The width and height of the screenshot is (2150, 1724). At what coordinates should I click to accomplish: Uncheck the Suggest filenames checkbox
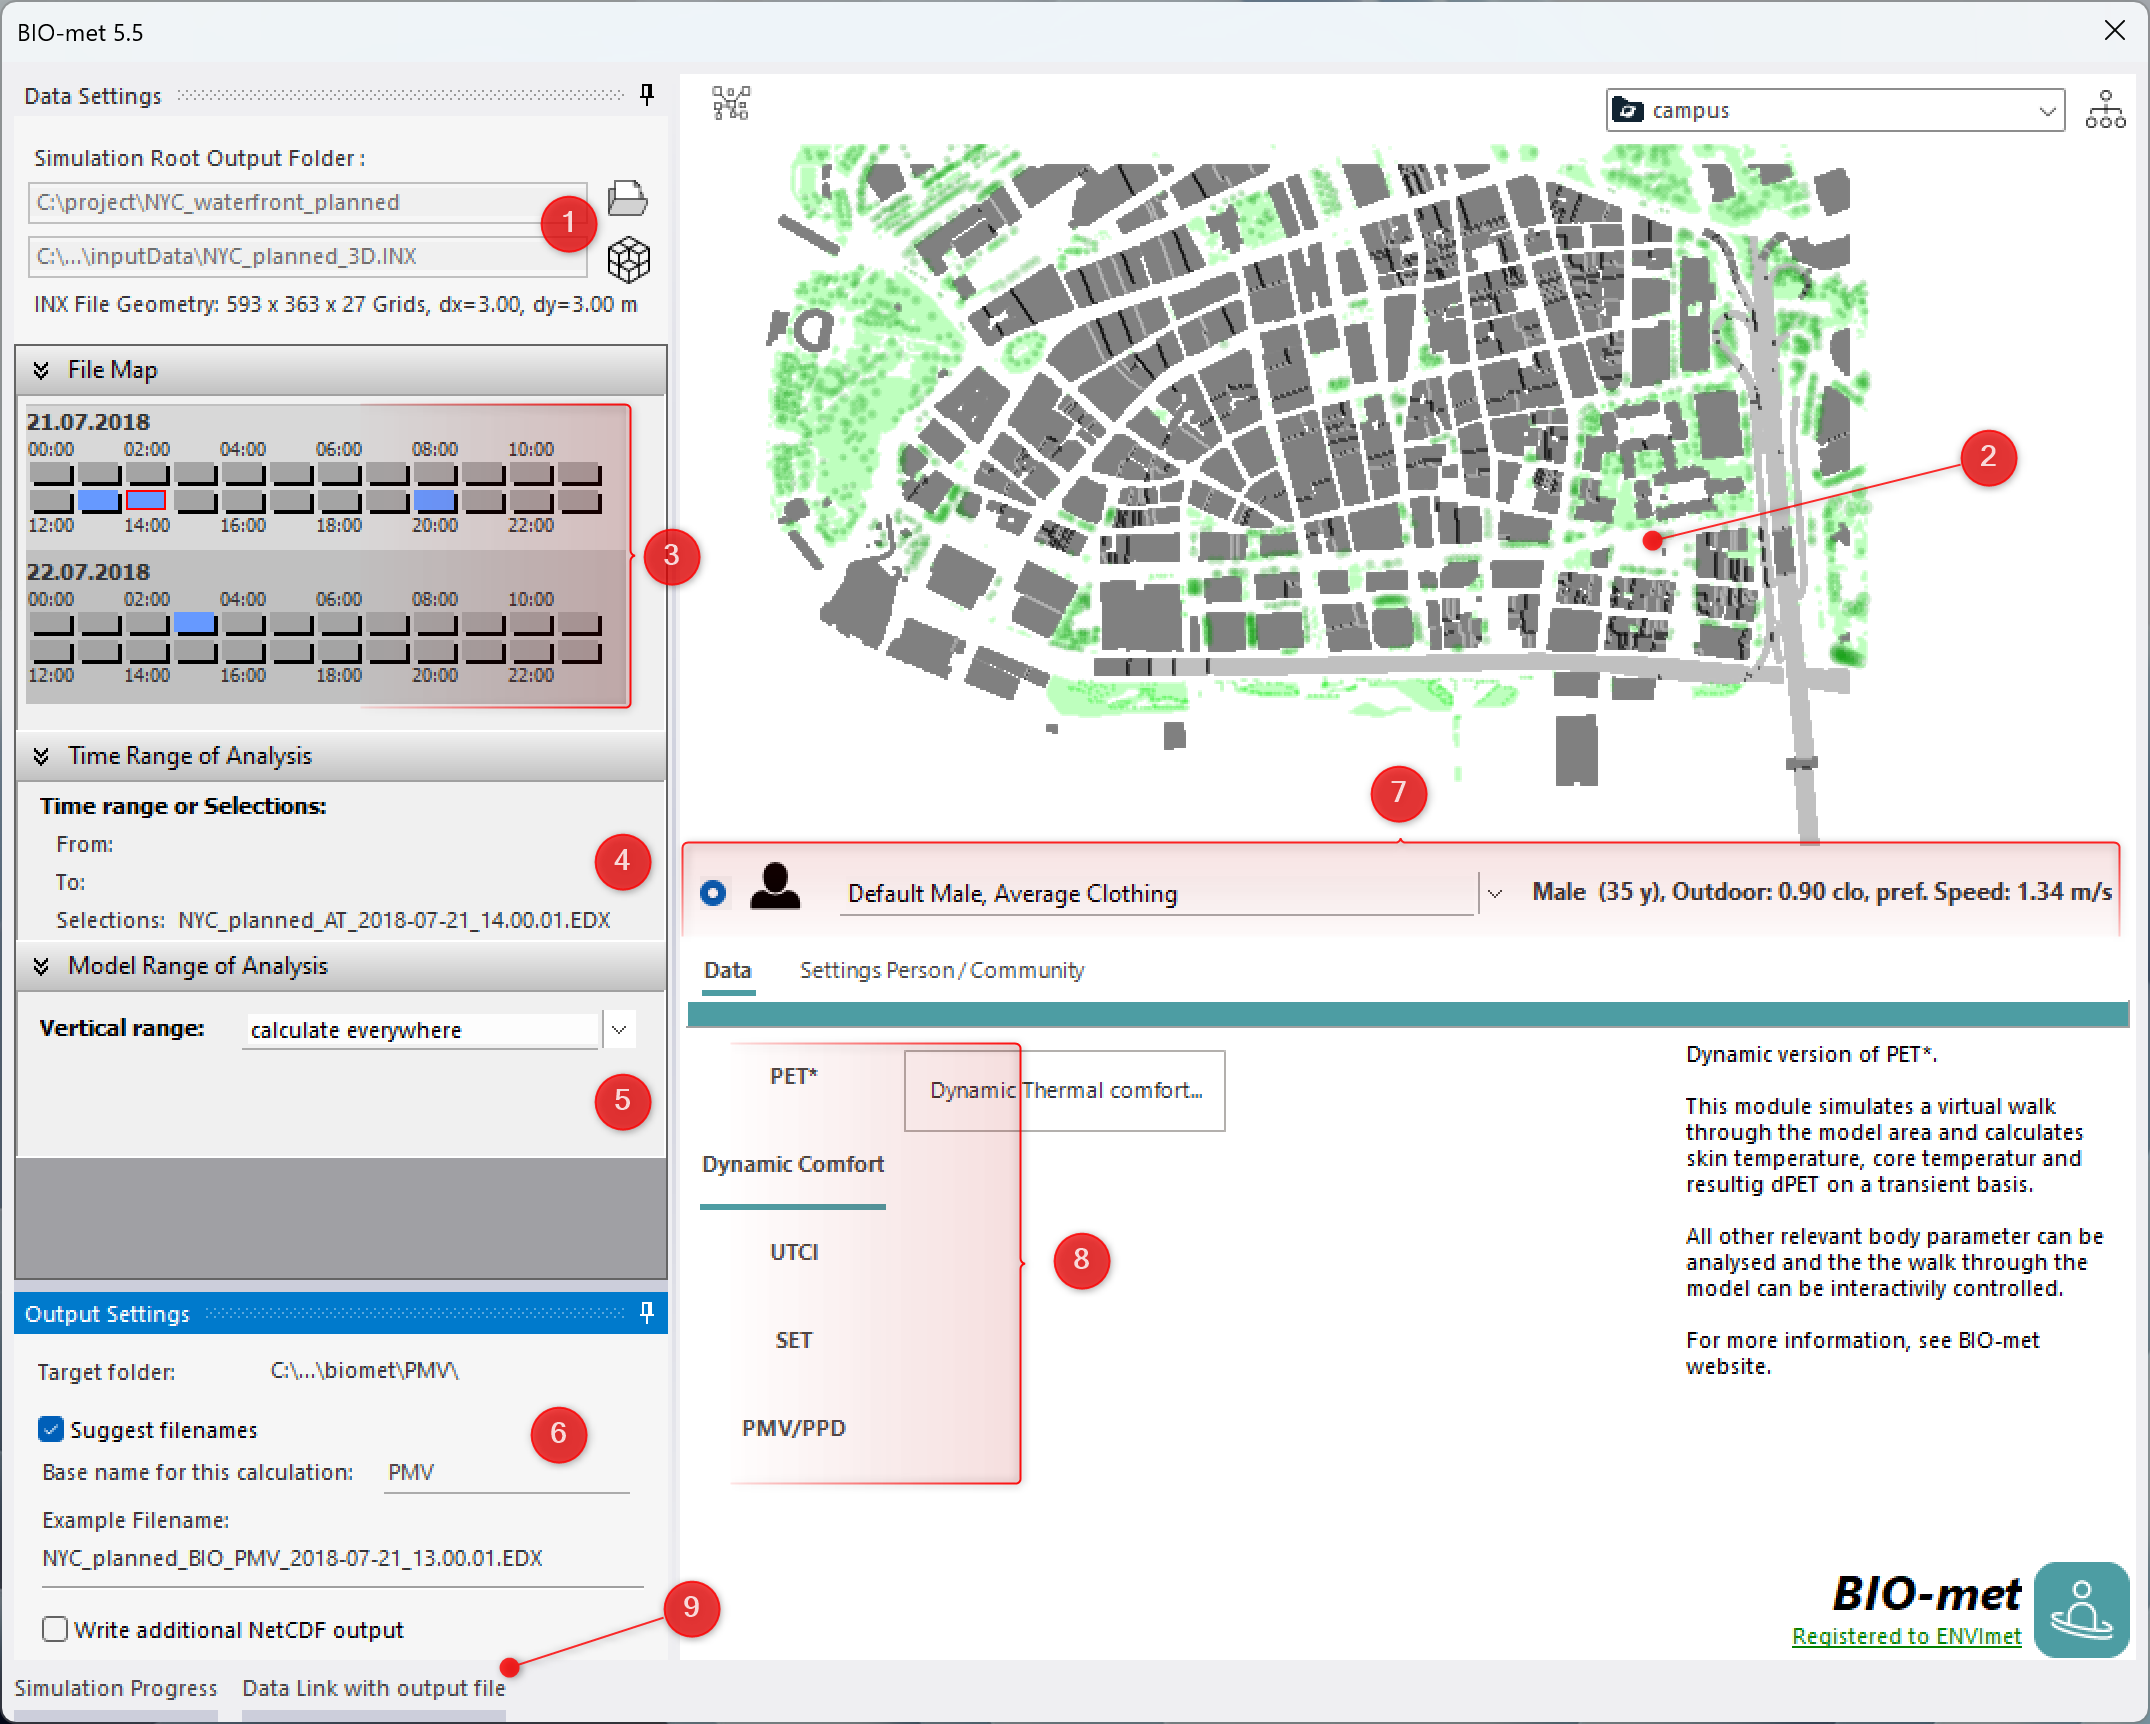52,1429
